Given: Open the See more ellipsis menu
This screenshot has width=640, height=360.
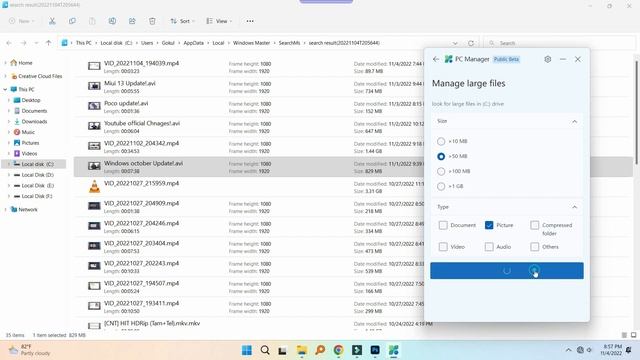Looking at the screenshot, I should click(x=250, y=21).
